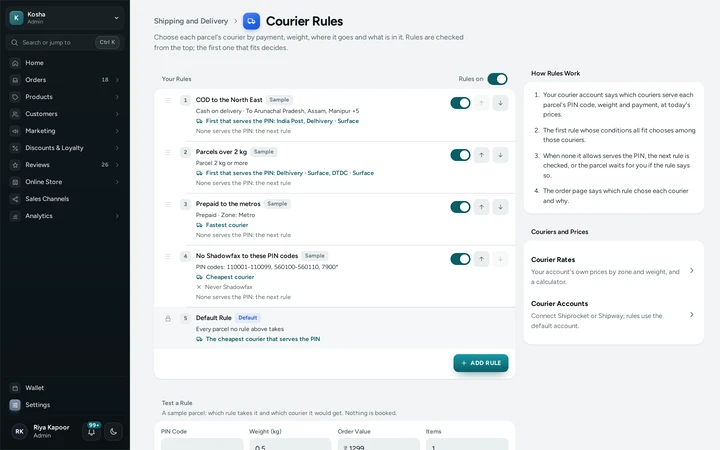720x450 pixels.
Task: Click the Search or jump to field
Action: pos(65,42)
